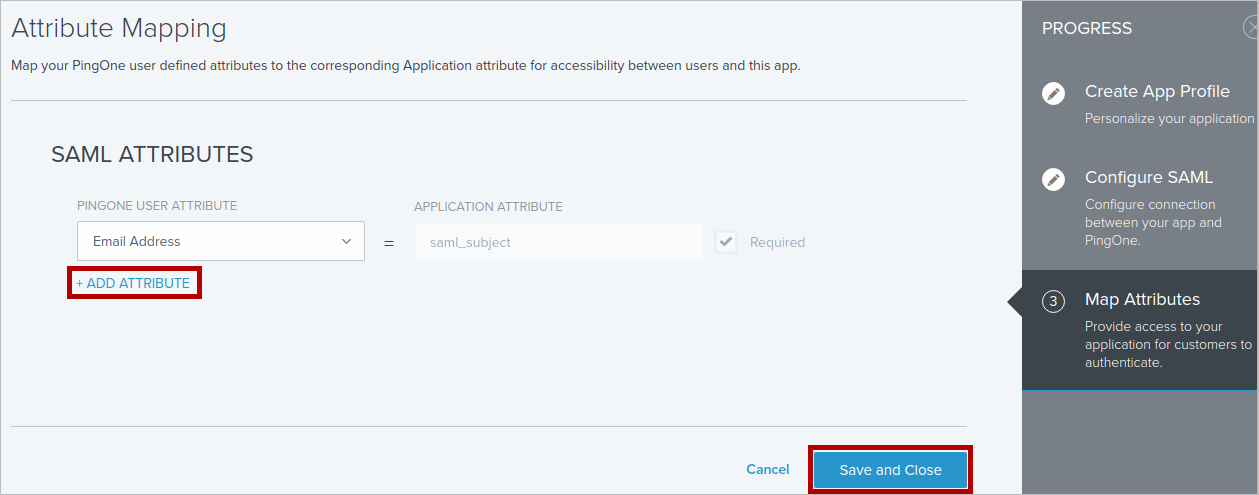Expand the dropdown using its chevron arrow
Screen dimensions: 1259x495
coord(346,241)
